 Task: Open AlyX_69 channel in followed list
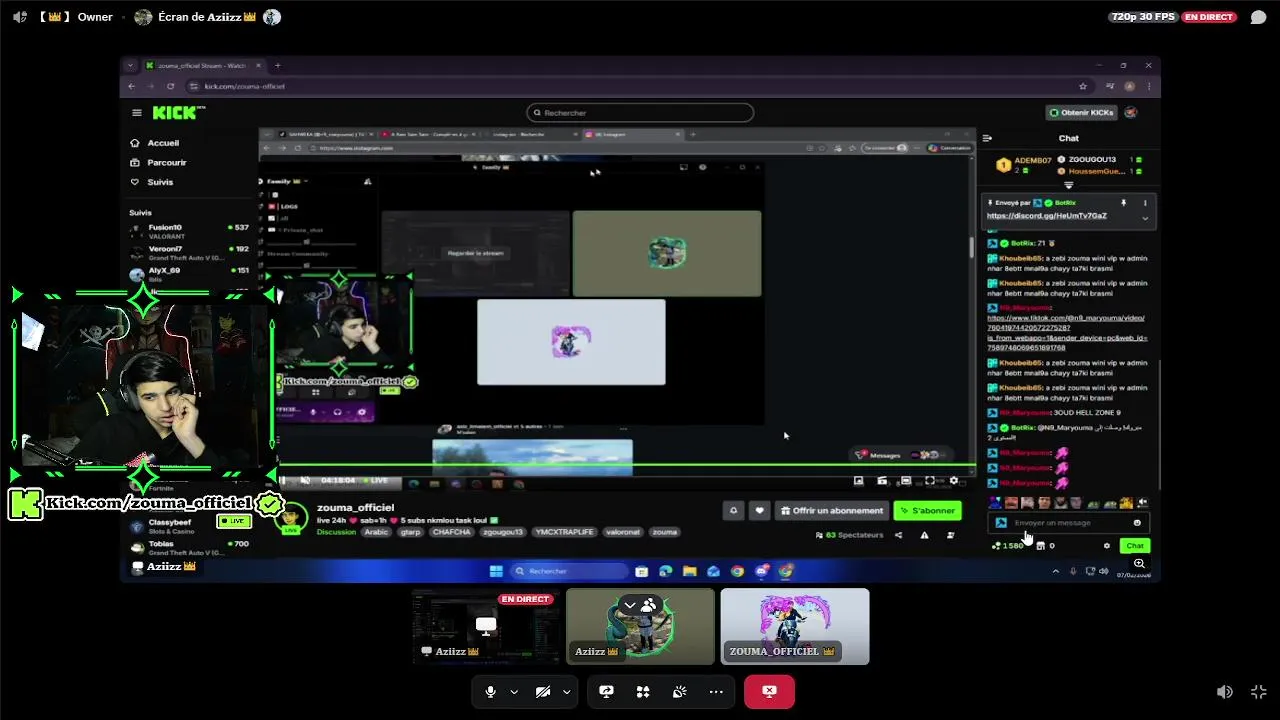tap(190, 273)
